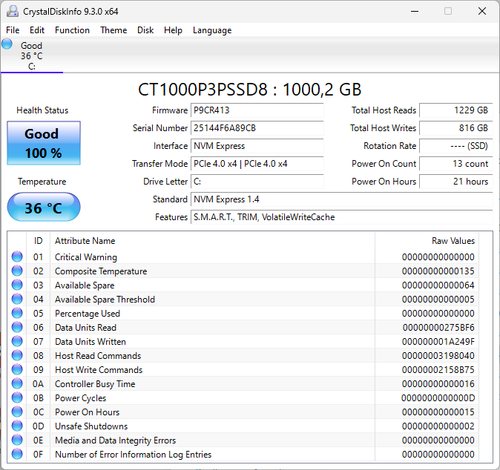
Task: Click the Drive Letter field
Action: tap(257, 182)
